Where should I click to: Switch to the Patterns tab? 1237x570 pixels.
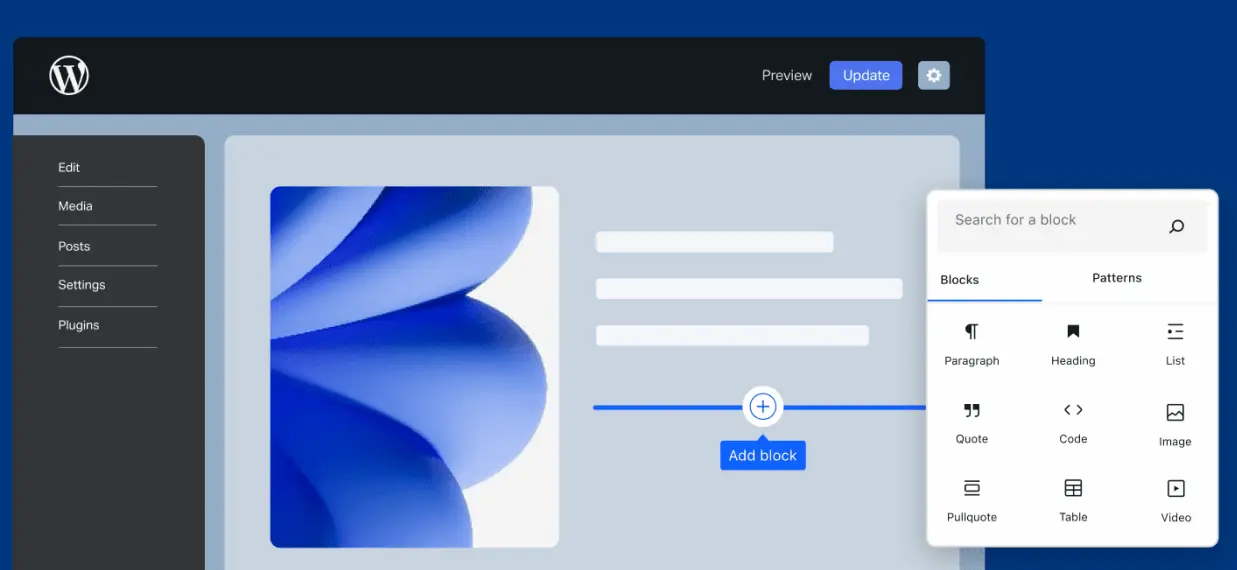[1116, 278]
